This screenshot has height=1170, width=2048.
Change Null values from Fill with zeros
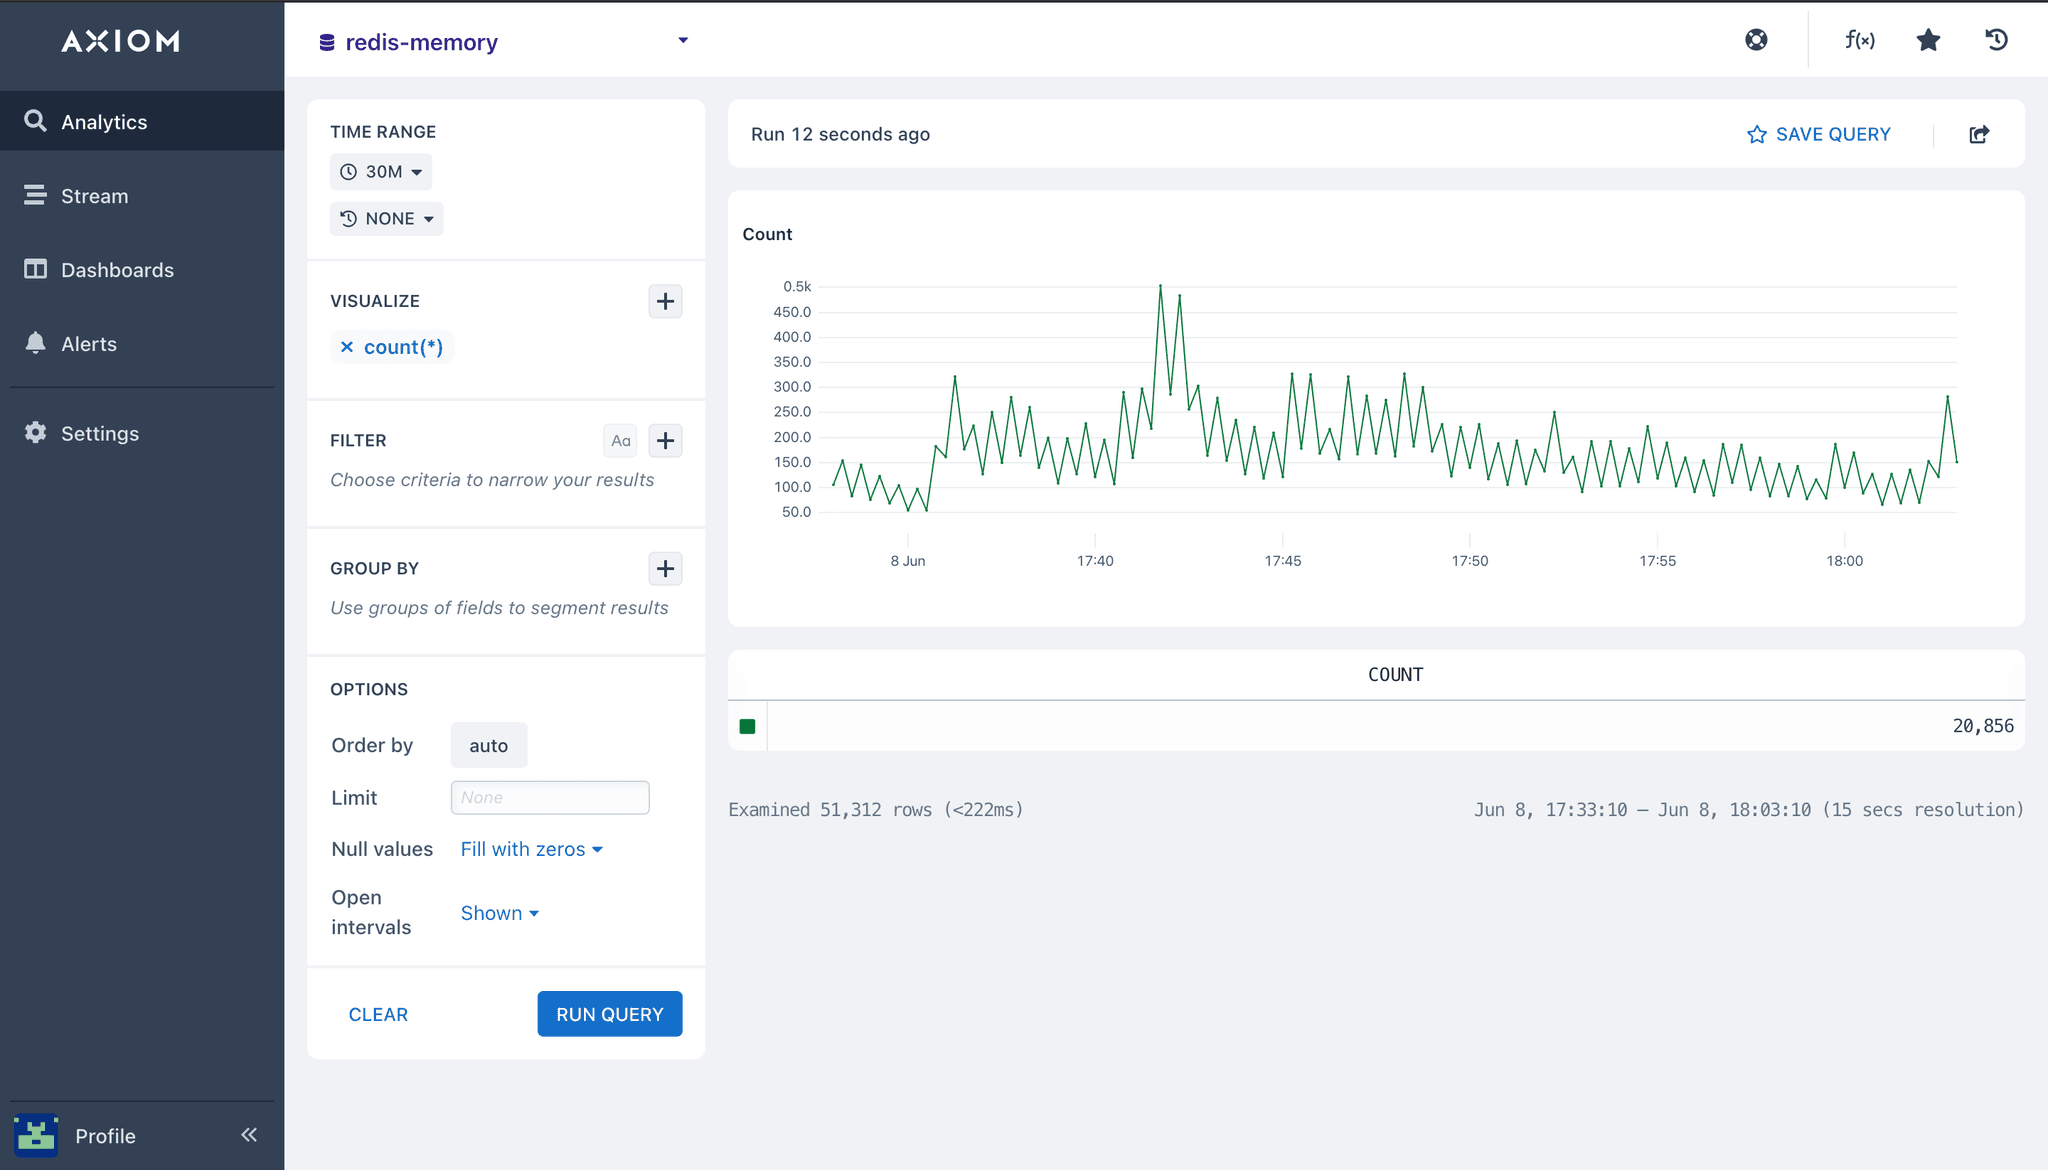tap(531, 848)
